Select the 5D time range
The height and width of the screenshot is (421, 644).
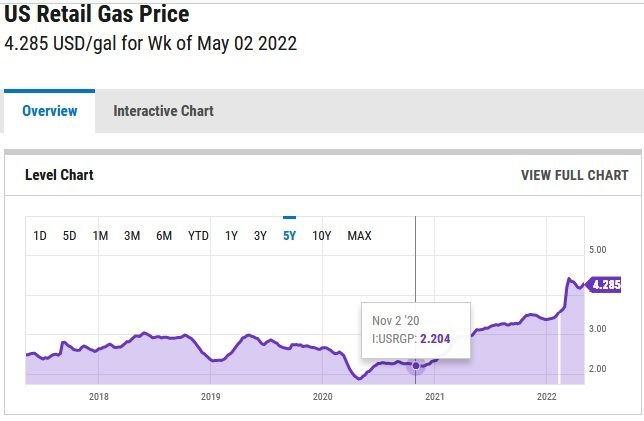tap(70, 236)
